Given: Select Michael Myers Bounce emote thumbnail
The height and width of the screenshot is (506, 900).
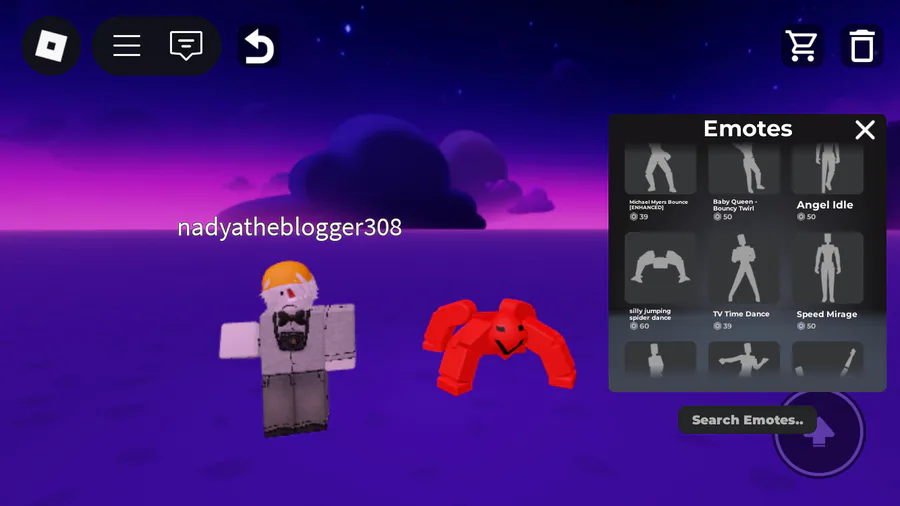Looking at the screenshot, I should 660,169.
